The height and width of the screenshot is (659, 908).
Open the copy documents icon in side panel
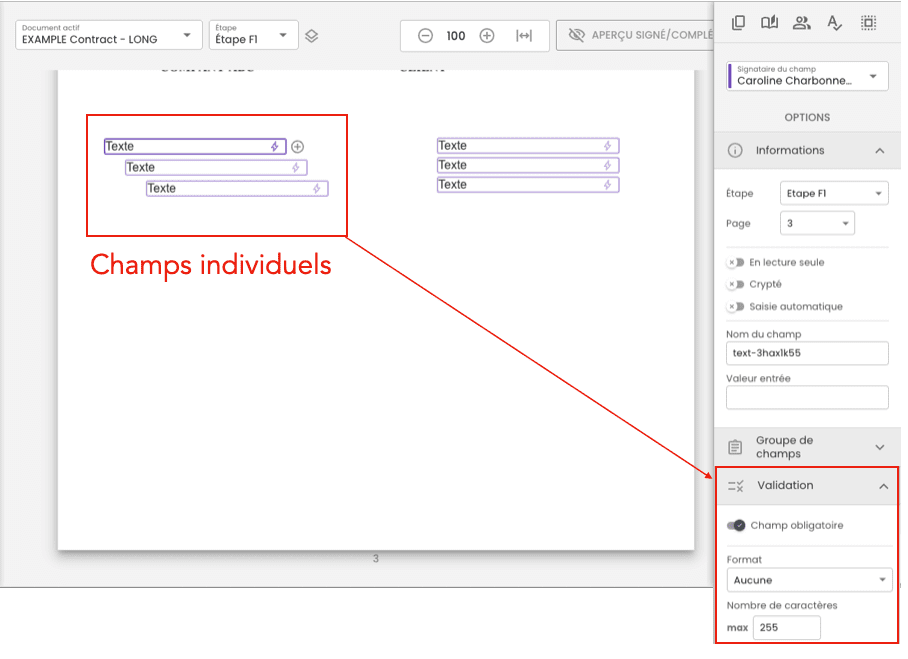point(738,23)
